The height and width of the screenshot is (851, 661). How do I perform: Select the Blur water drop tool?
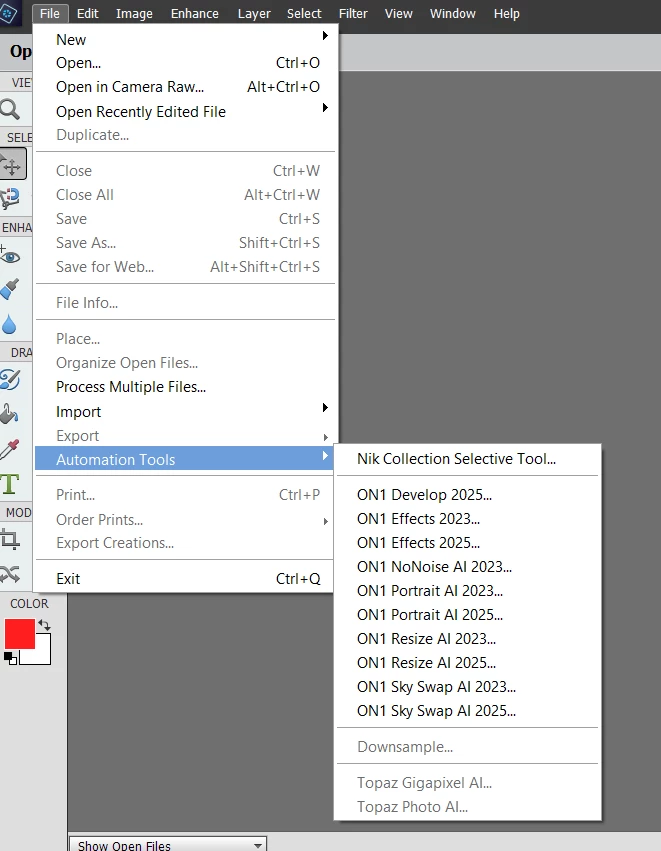[x=9, y=324]
